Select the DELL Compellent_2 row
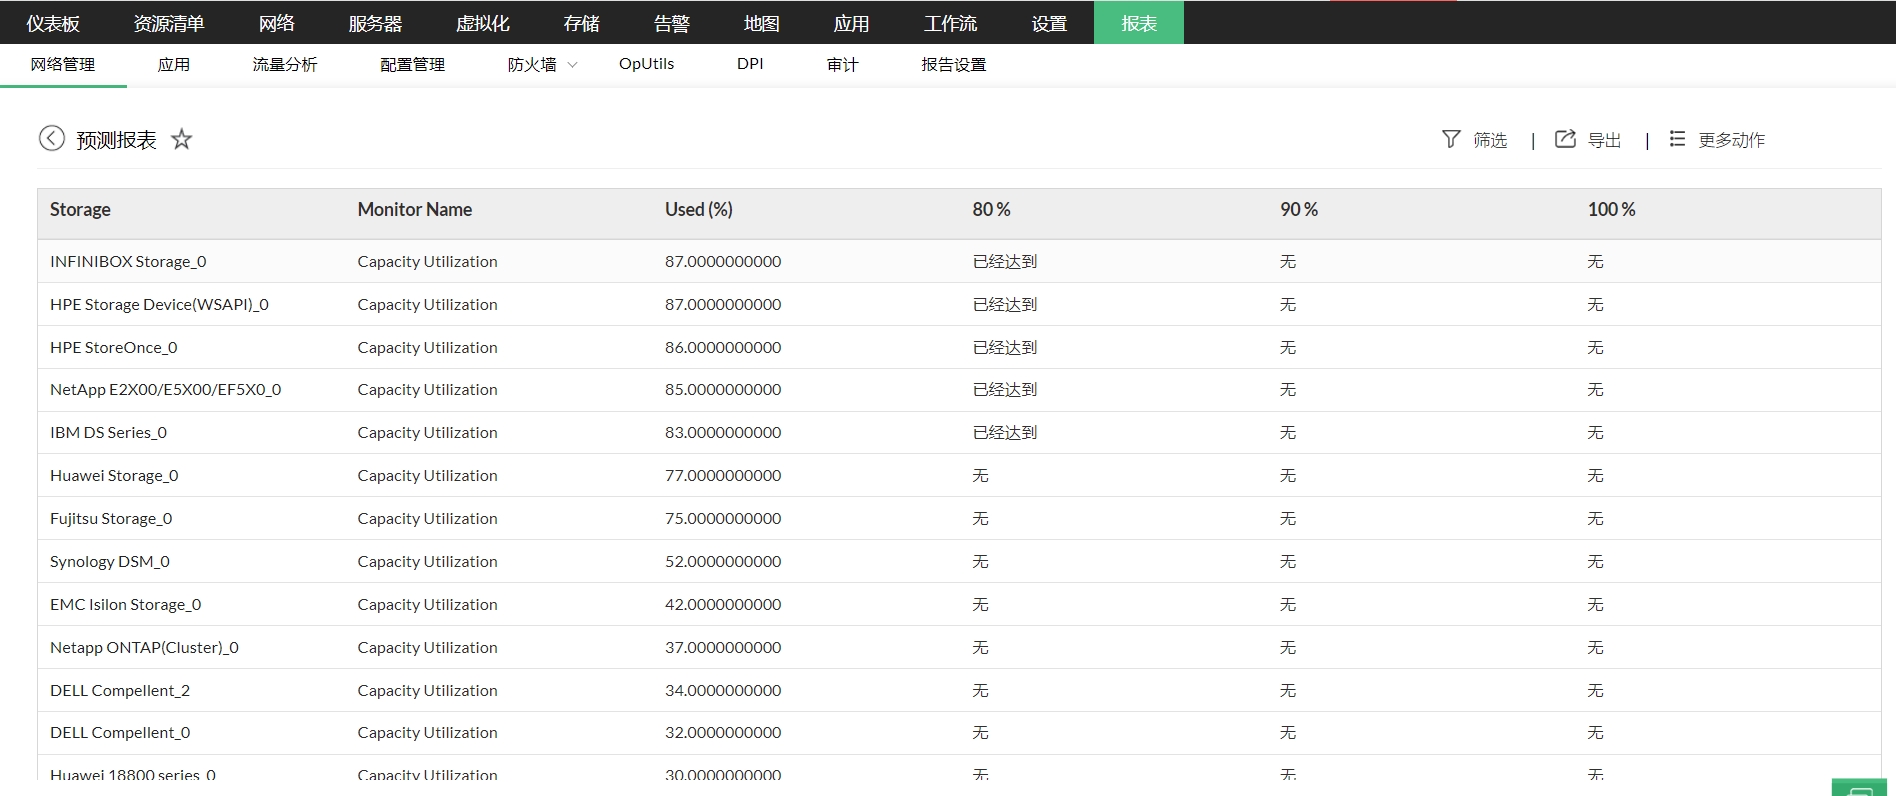Image resolution: width=1896 pixels, height=796 pixels. [x=959, y=691]
